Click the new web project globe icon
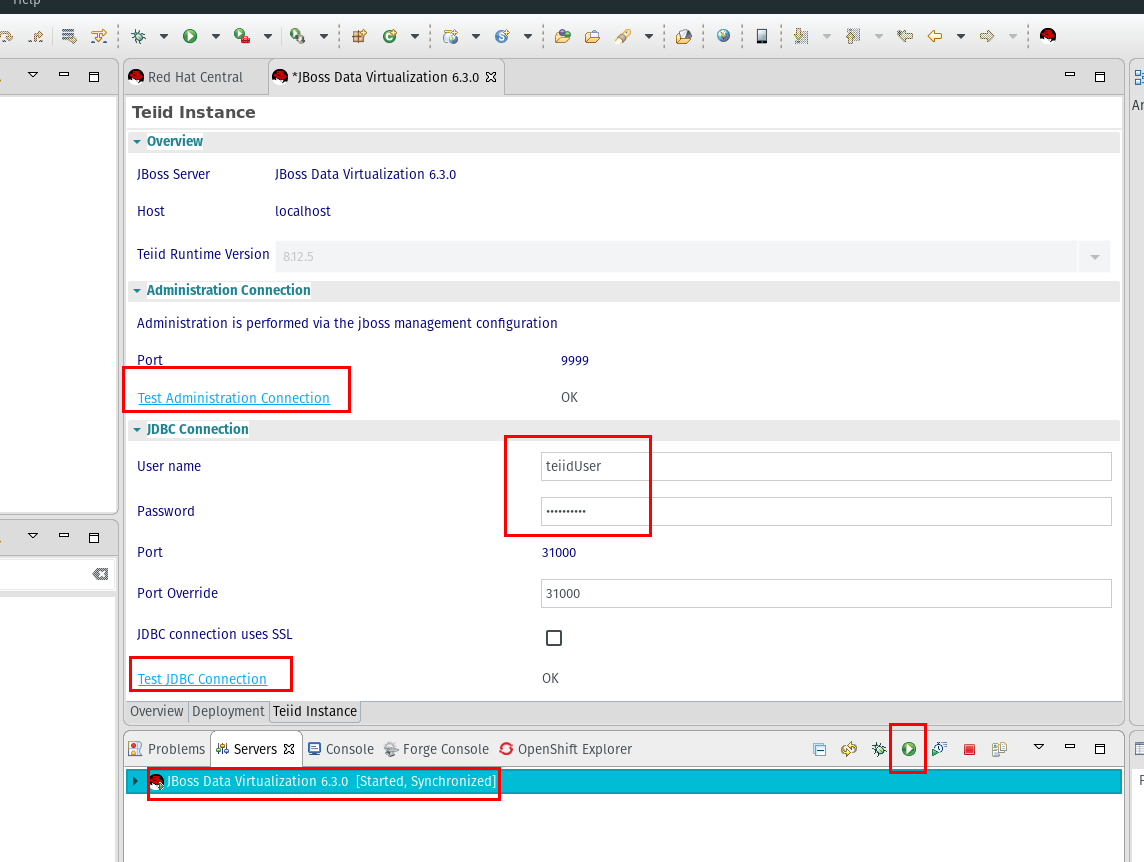 pos(450,36)
